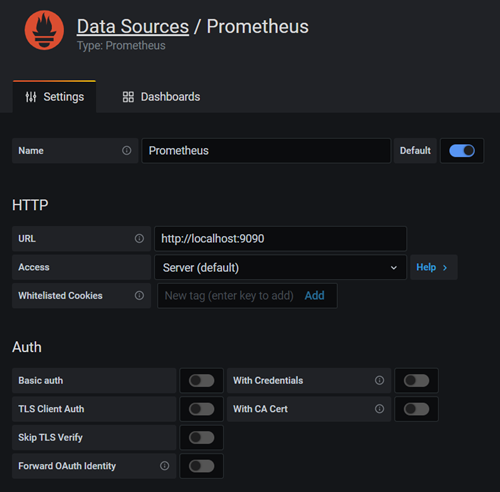500x492 pixels.
Task: Enable the Skip TLS Verify switch
Action: [201, 437]
